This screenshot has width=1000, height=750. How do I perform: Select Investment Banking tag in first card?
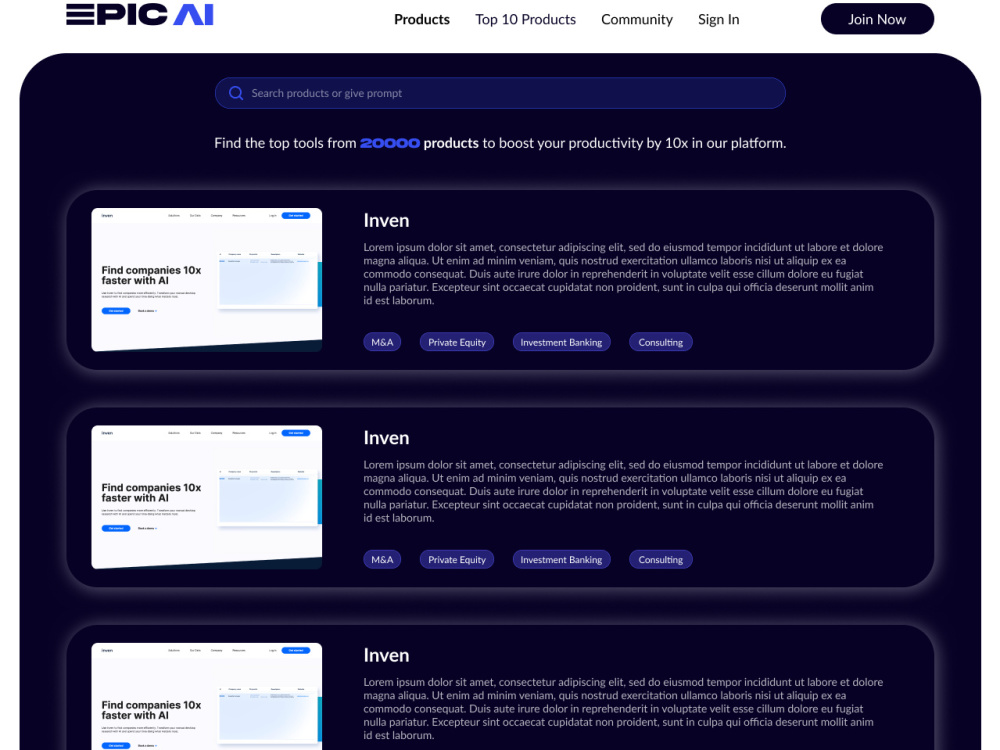click(x=561, y=342)
